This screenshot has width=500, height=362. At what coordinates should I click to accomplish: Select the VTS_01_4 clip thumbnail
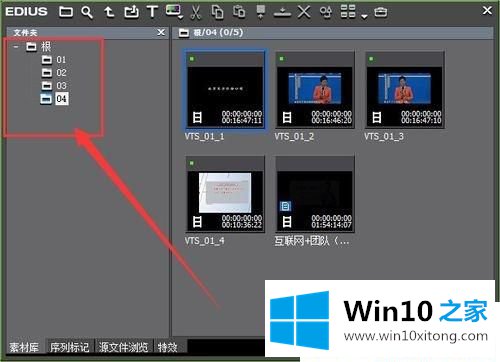225,194
